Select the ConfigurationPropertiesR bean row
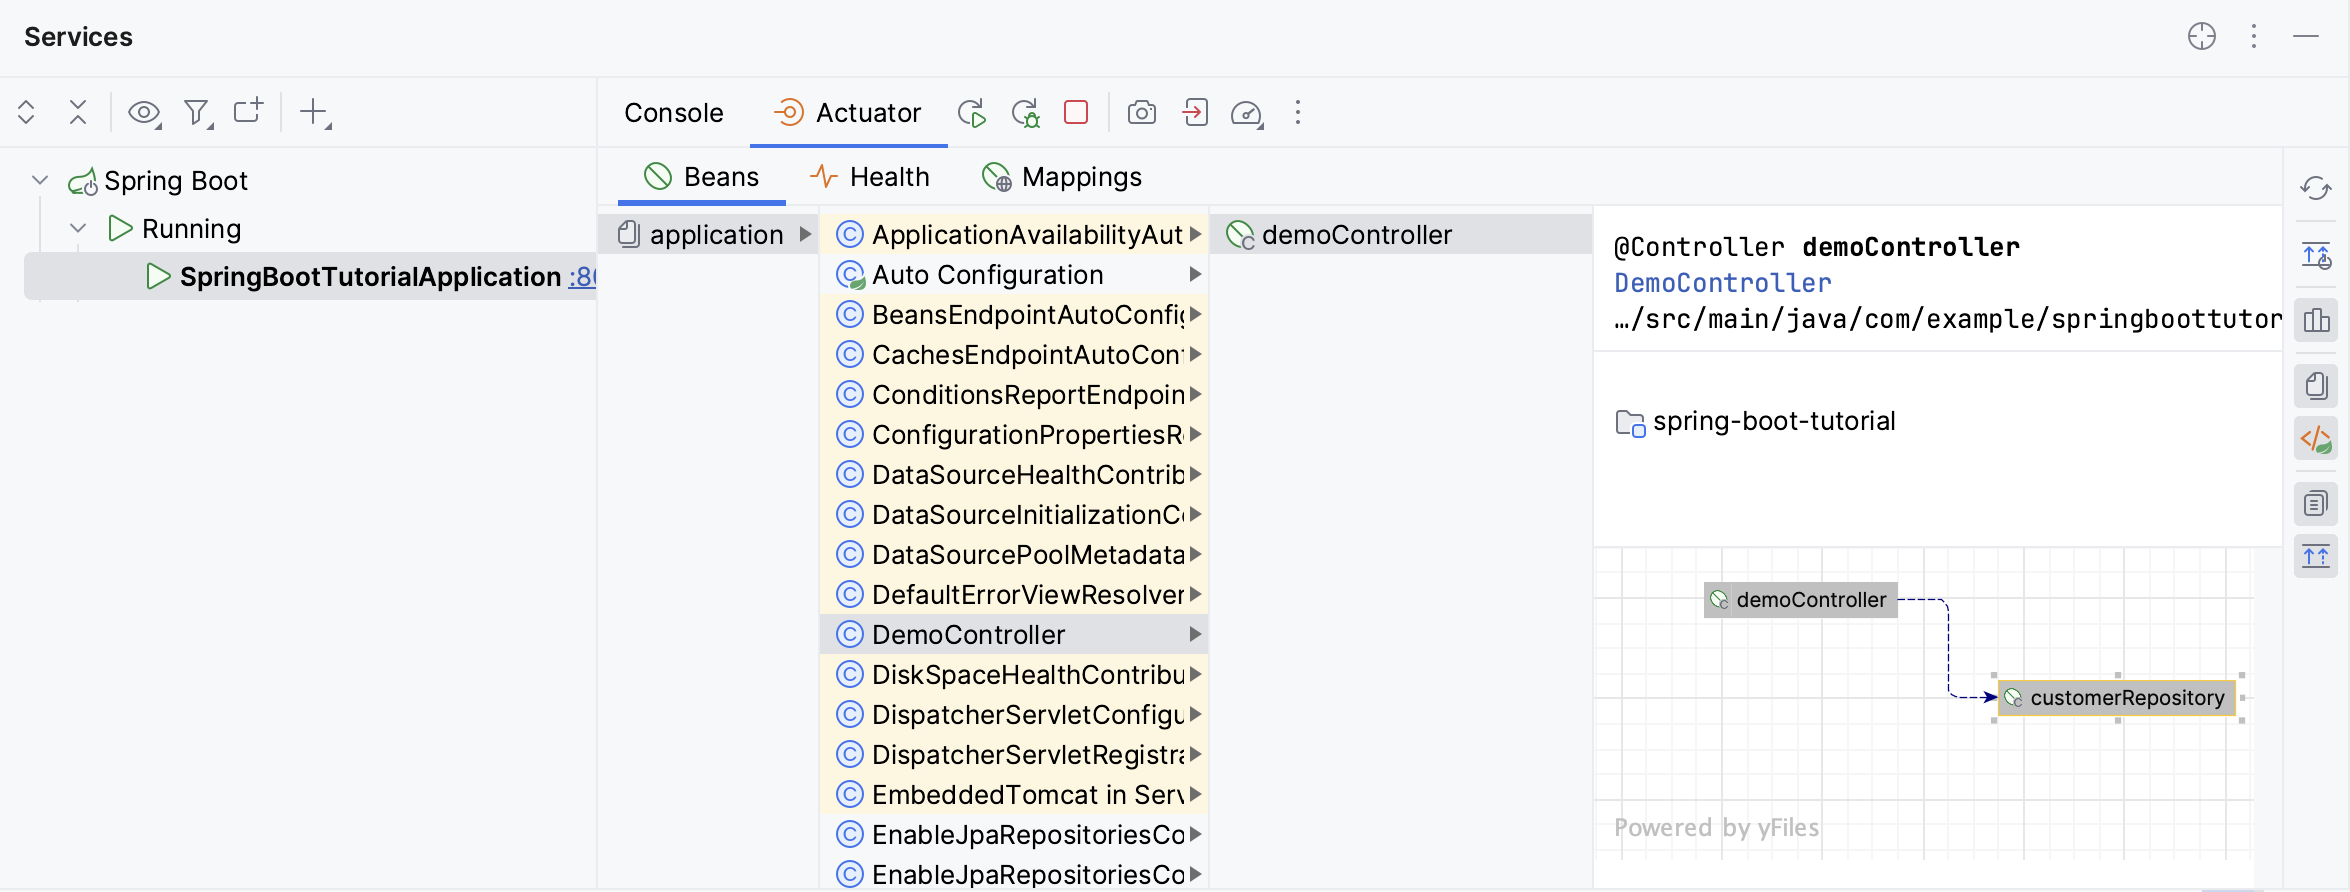Screen dimensions: 2350x892 tap(1014, 434)
